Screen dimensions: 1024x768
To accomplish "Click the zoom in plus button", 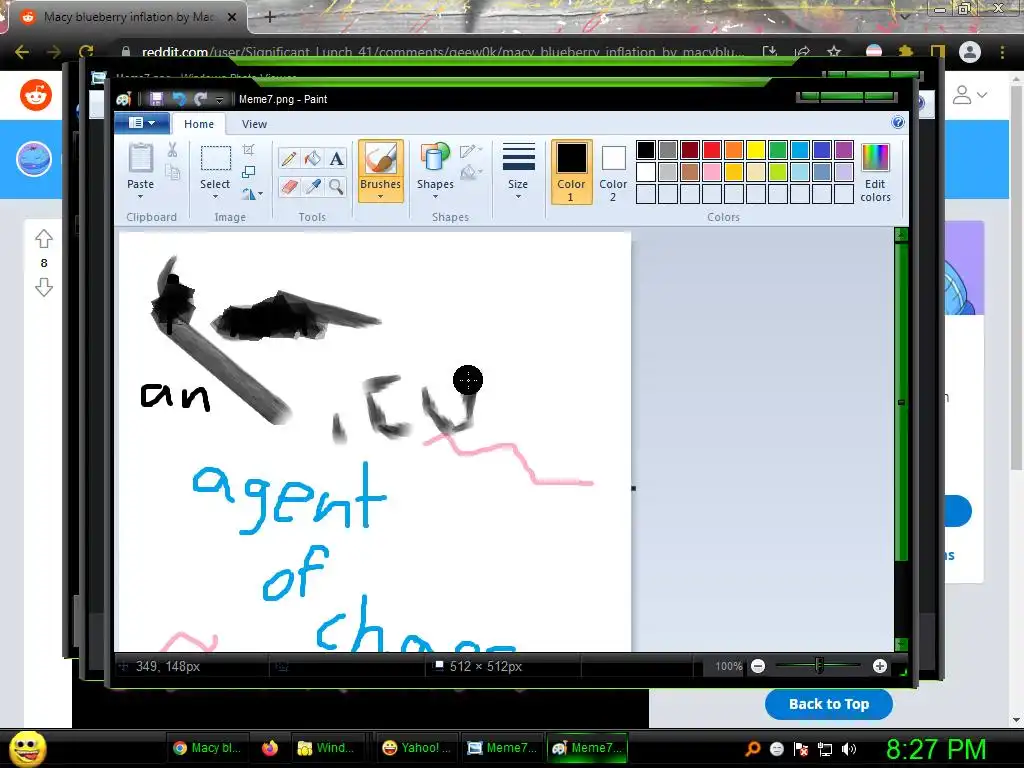I will click(880, 666).
